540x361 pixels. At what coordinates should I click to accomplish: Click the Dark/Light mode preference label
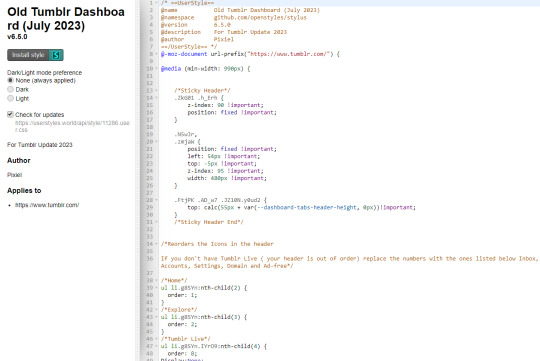pos(44,73)
